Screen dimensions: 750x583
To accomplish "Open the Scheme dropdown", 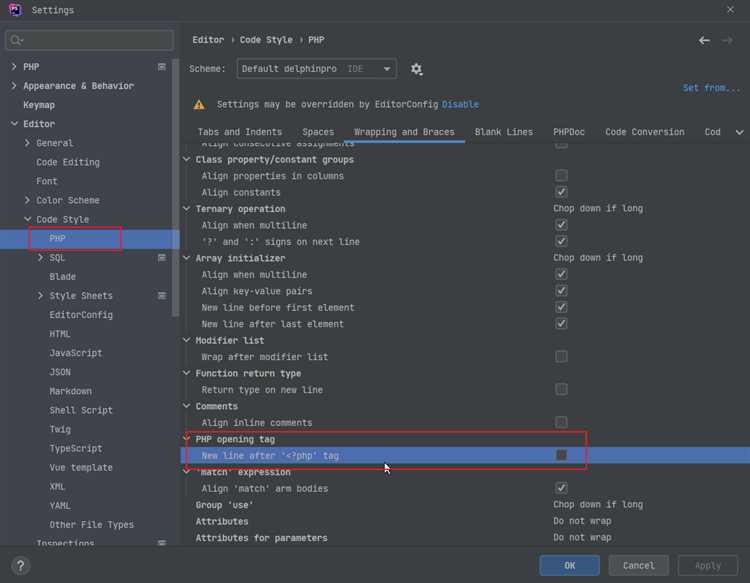I will 316,69.
